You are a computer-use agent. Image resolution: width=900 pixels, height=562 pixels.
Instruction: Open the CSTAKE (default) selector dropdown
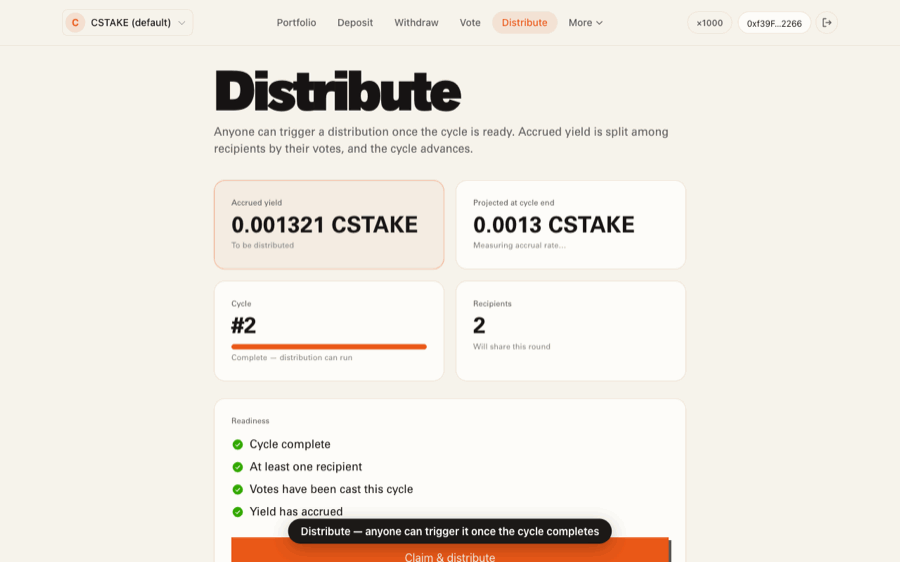click(127, 23)
